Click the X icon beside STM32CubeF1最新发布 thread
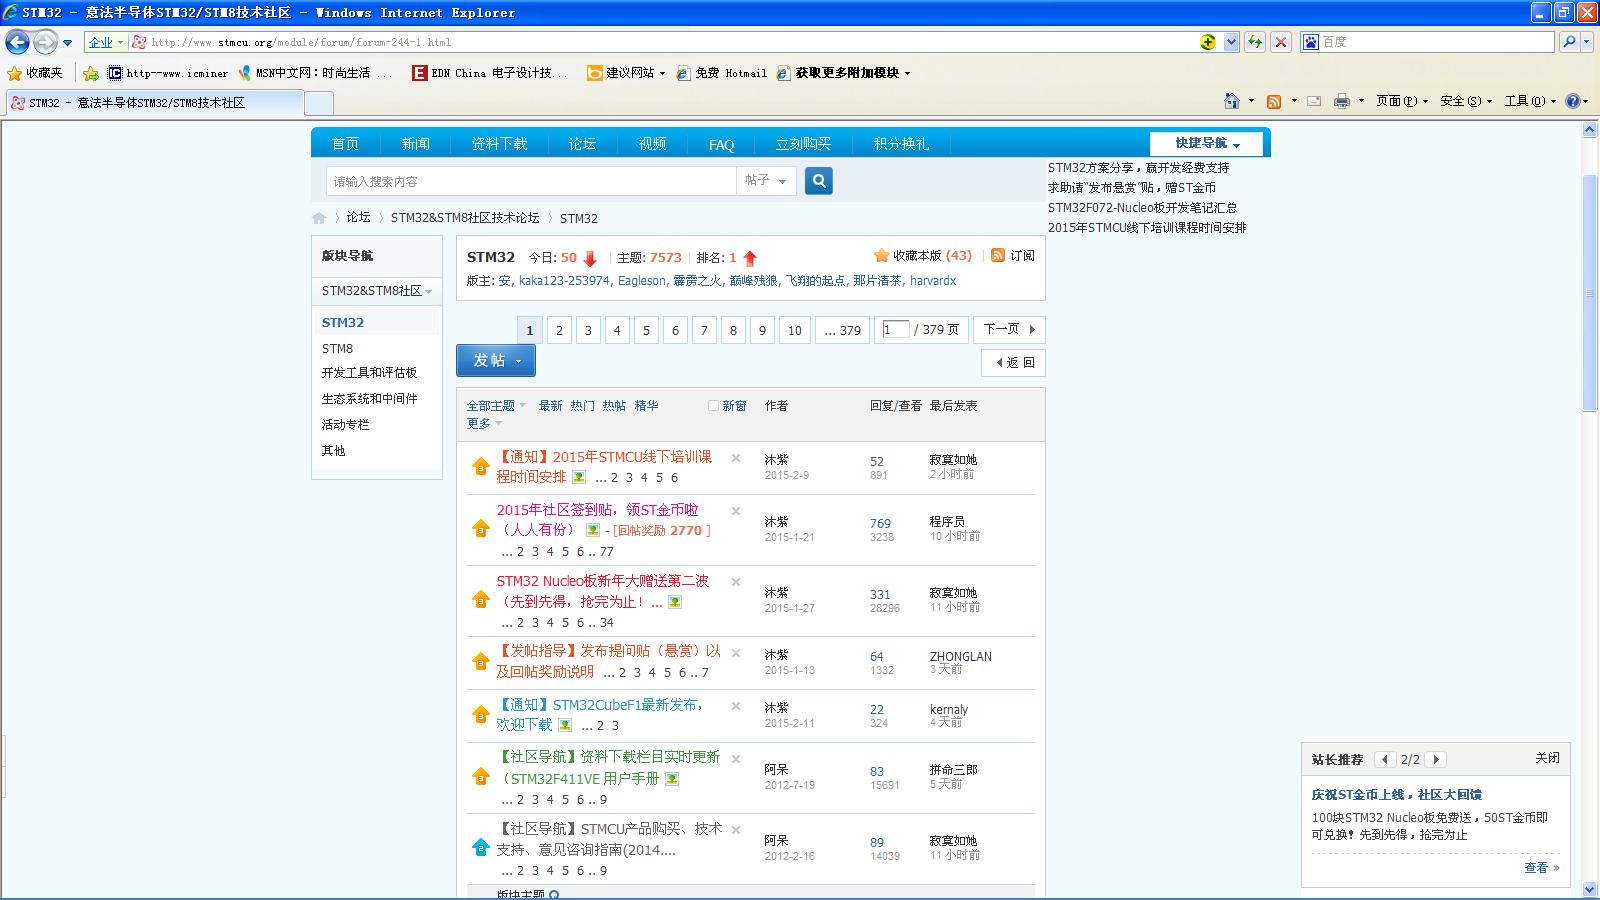 [736, 706]
